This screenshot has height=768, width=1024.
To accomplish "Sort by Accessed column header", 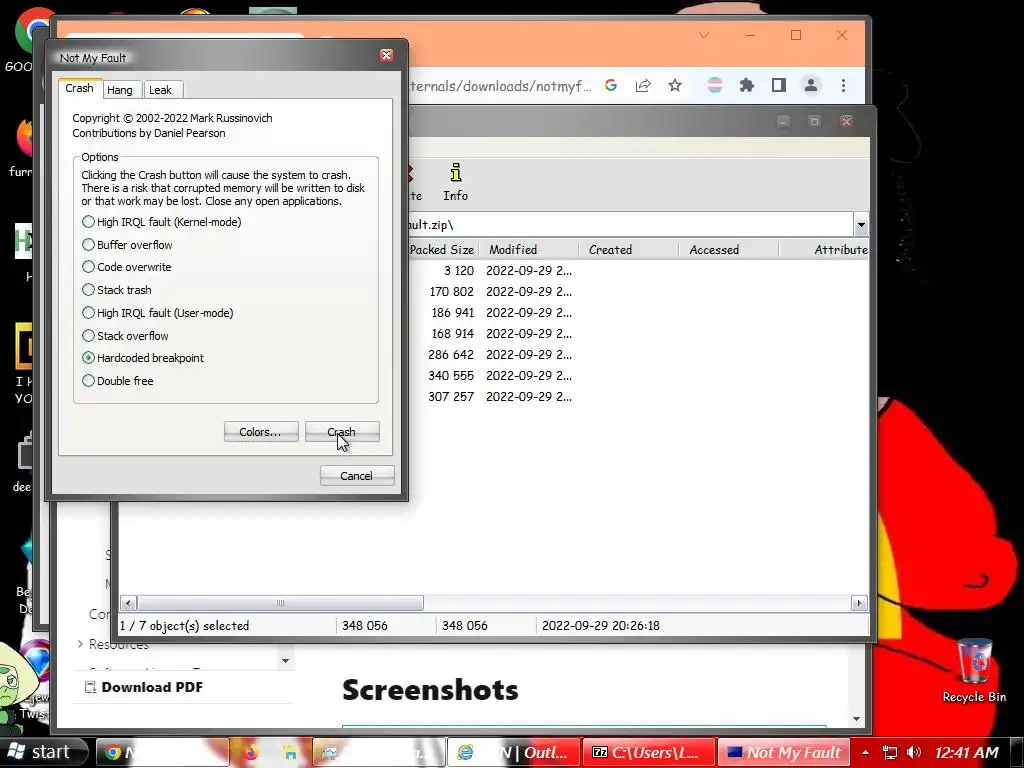I will [728, 249].
